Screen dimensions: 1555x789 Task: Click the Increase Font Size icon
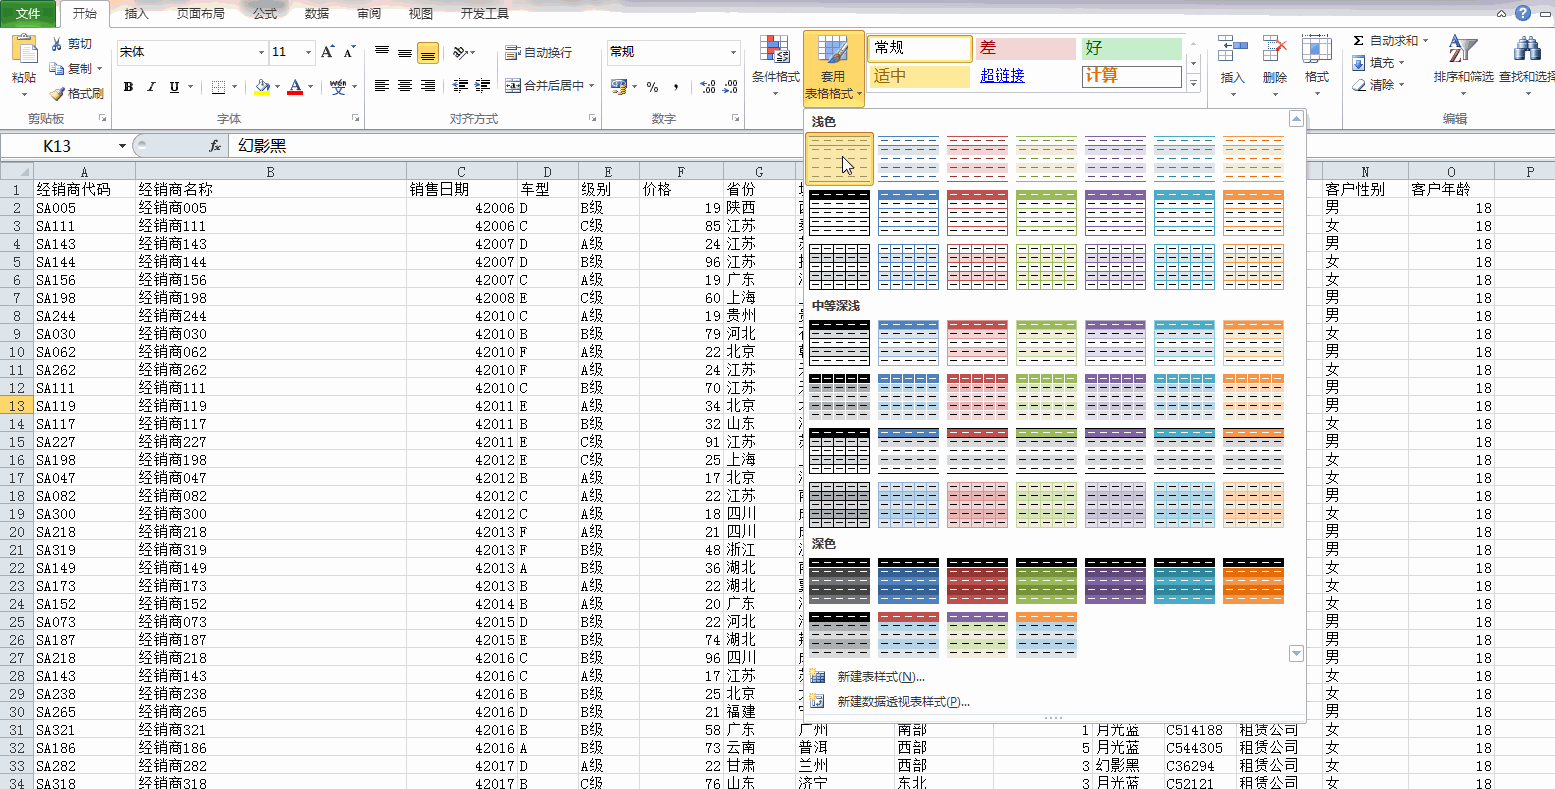[x=328, y=52]
